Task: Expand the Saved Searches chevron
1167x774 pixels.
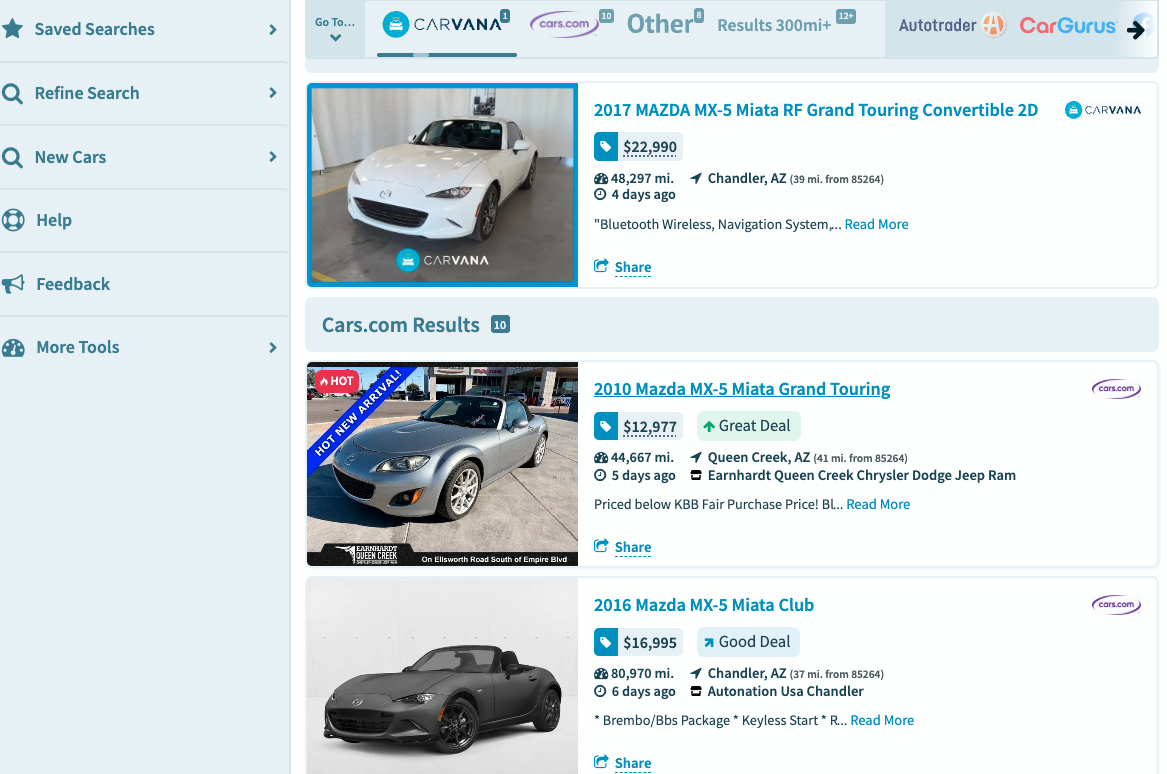Action: coord(272,30)
